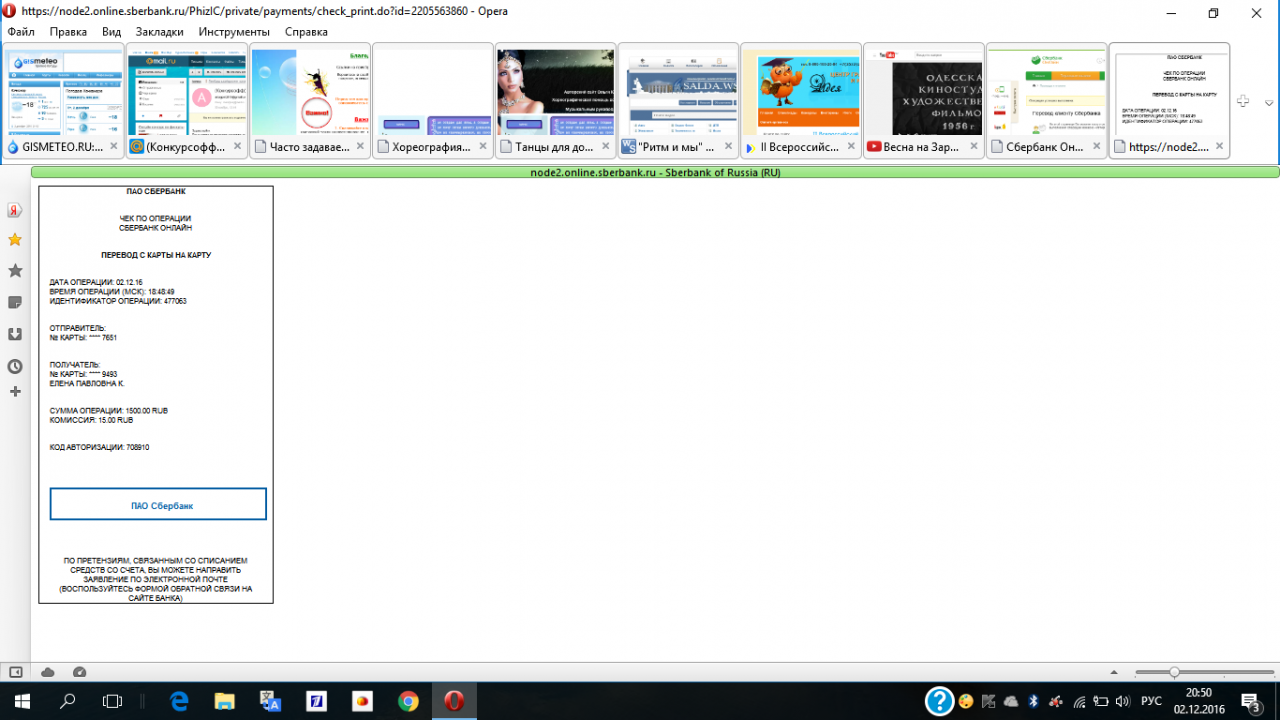Open the Yandex panel in Opera sidebar
The width and height of the screenshot is (1280, 720).
pyautogui.click(x=15, y=210)
